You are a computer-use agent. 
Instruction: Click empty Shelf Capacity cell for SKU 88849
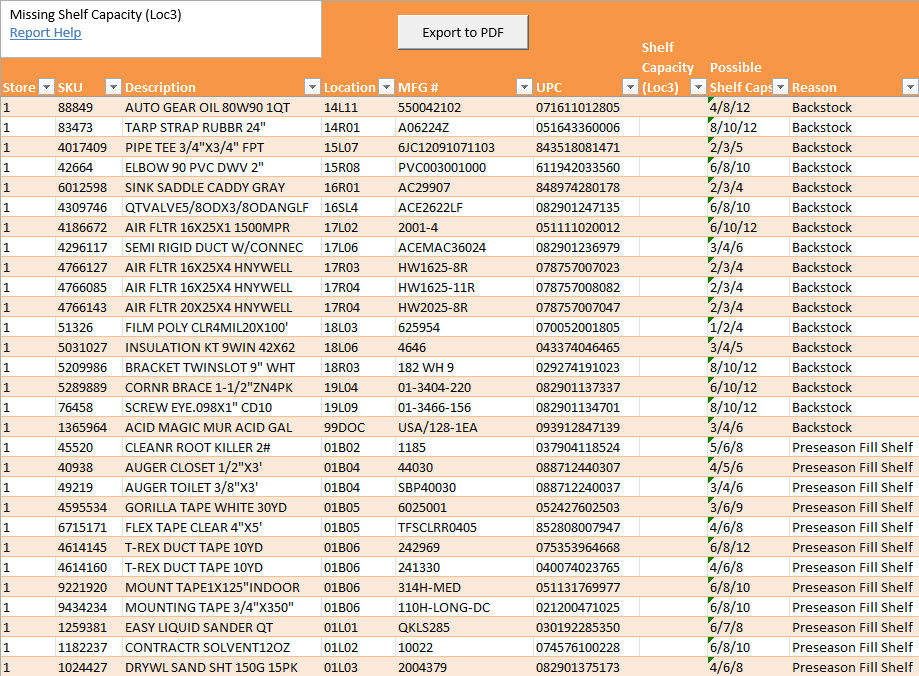[673, 107]
